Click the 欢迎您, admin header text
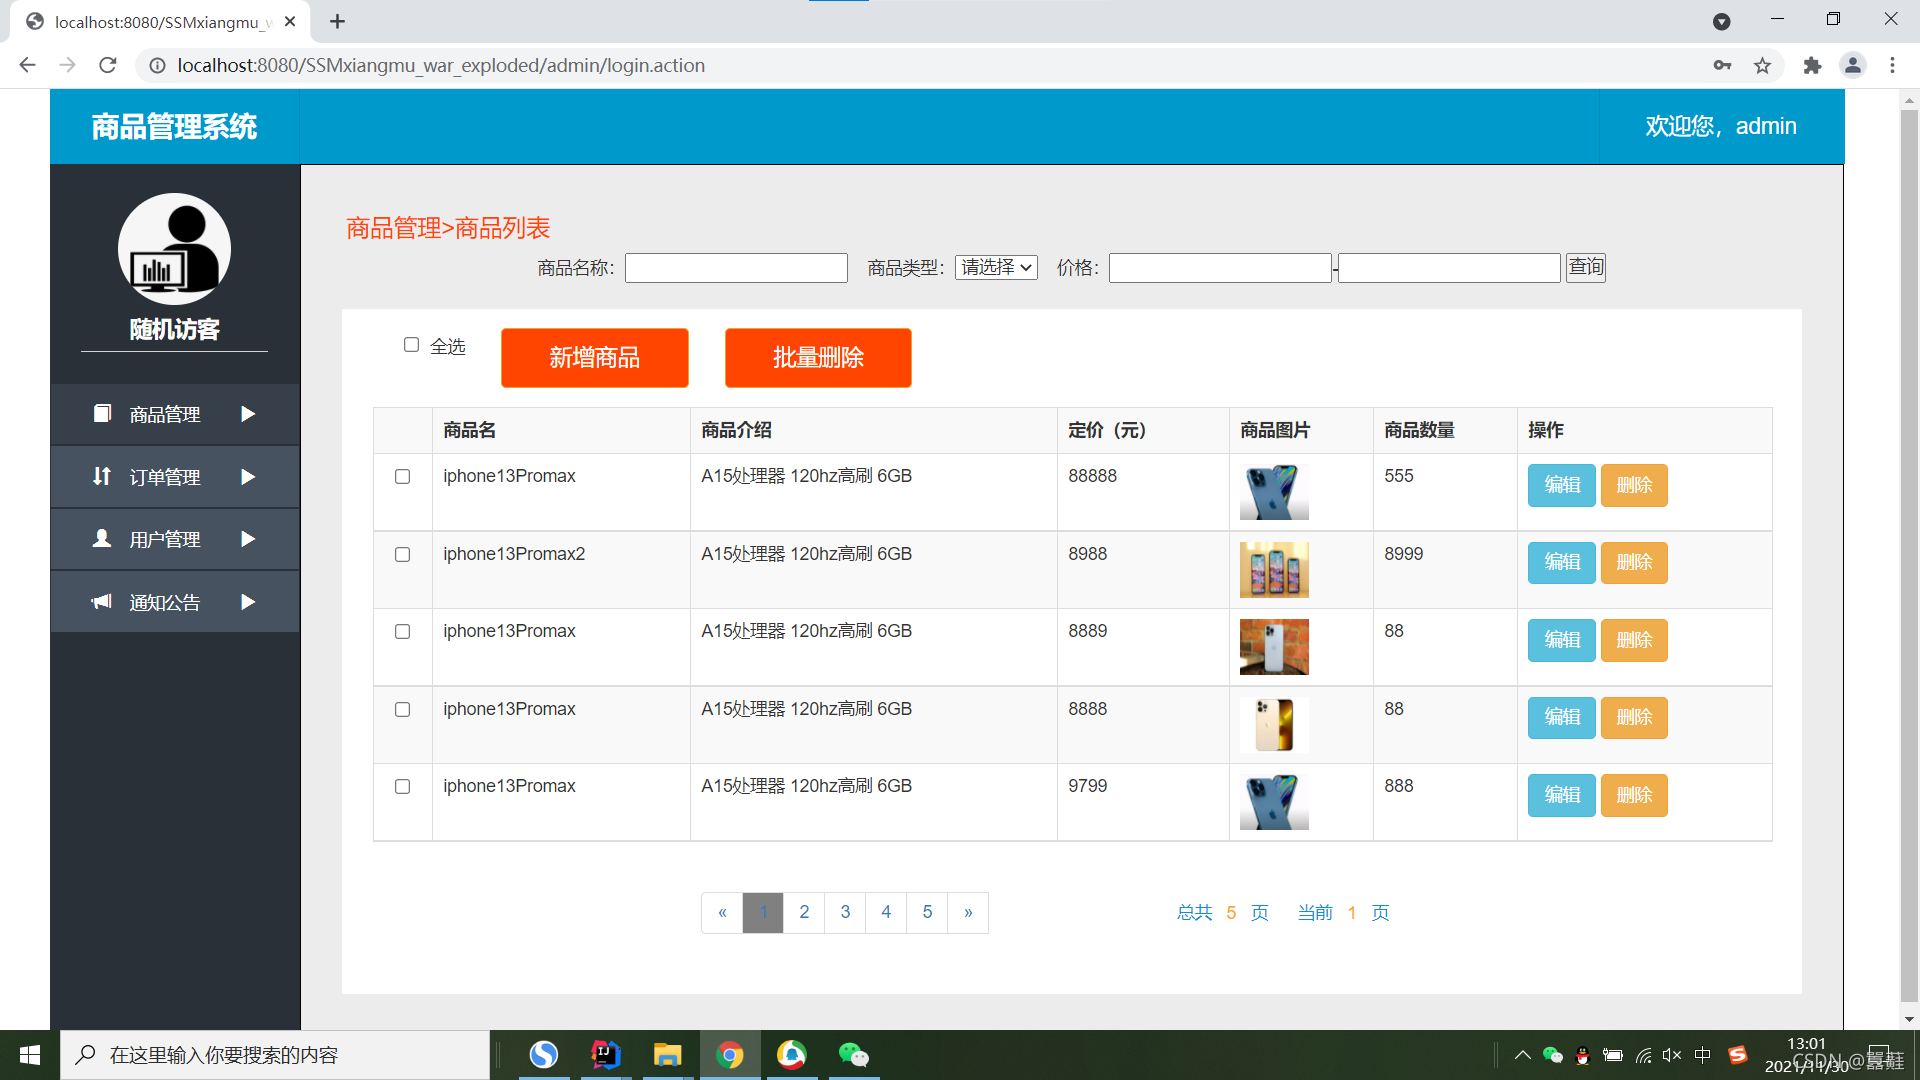 point(1721,126)
